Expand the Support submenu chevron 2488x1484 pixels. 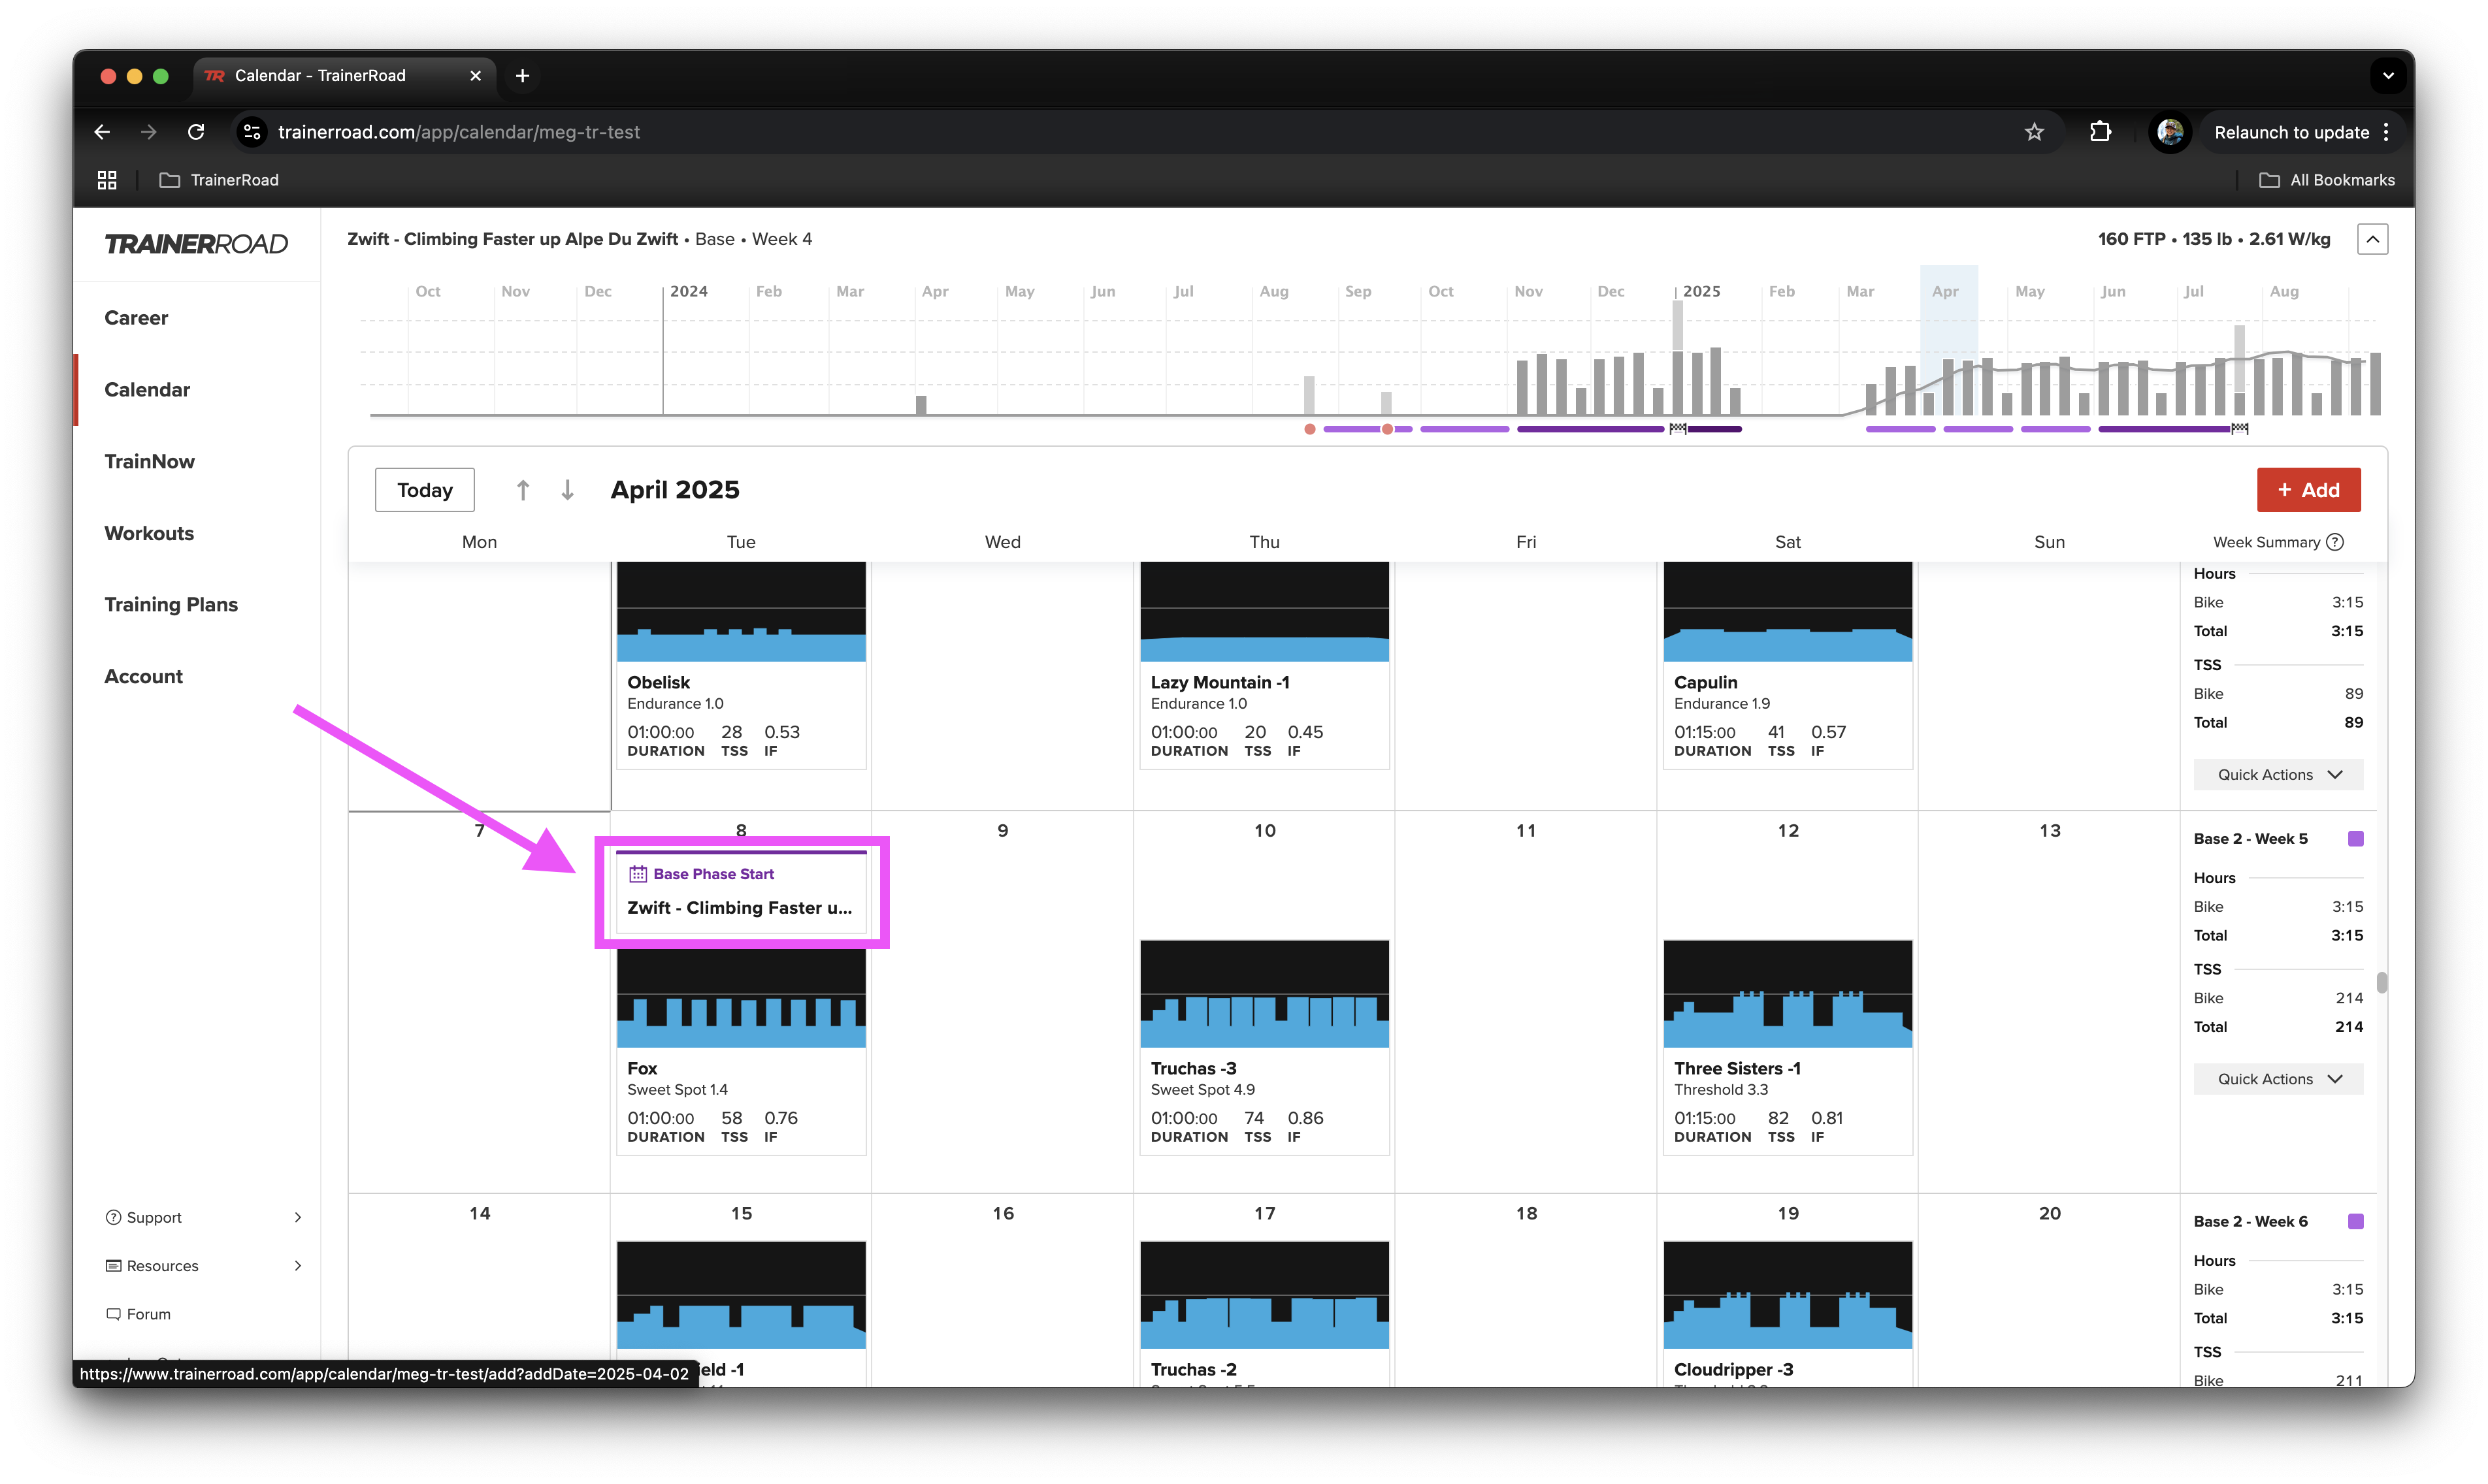click(297, 1217)
